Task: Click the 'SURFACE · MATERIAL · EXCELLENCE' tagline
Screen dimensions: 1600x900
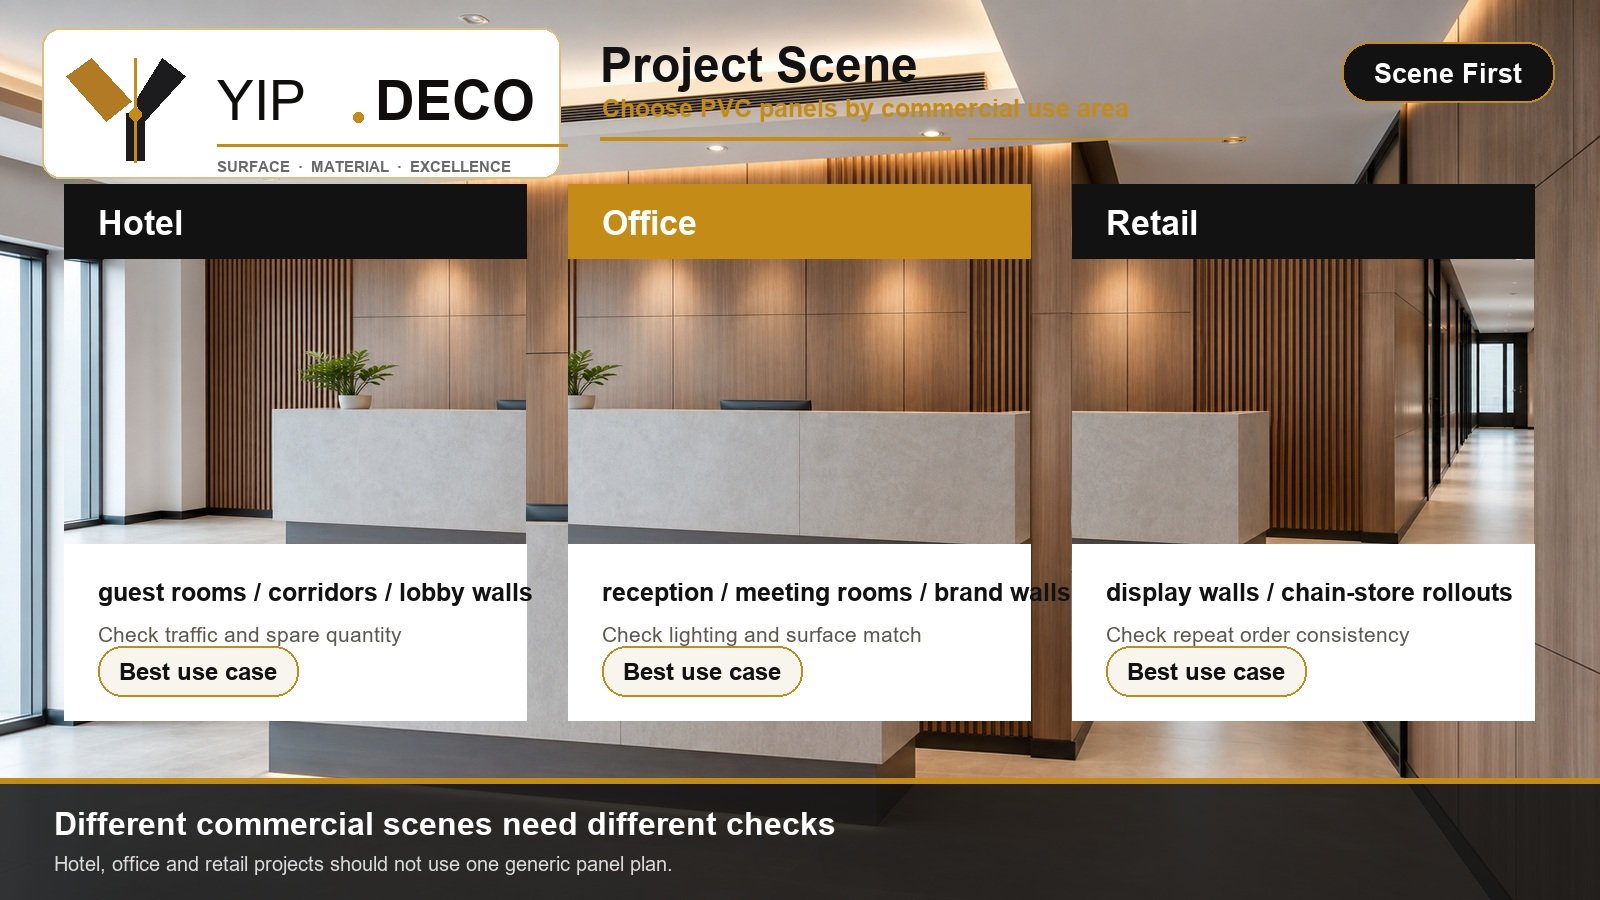Action: 364,166
